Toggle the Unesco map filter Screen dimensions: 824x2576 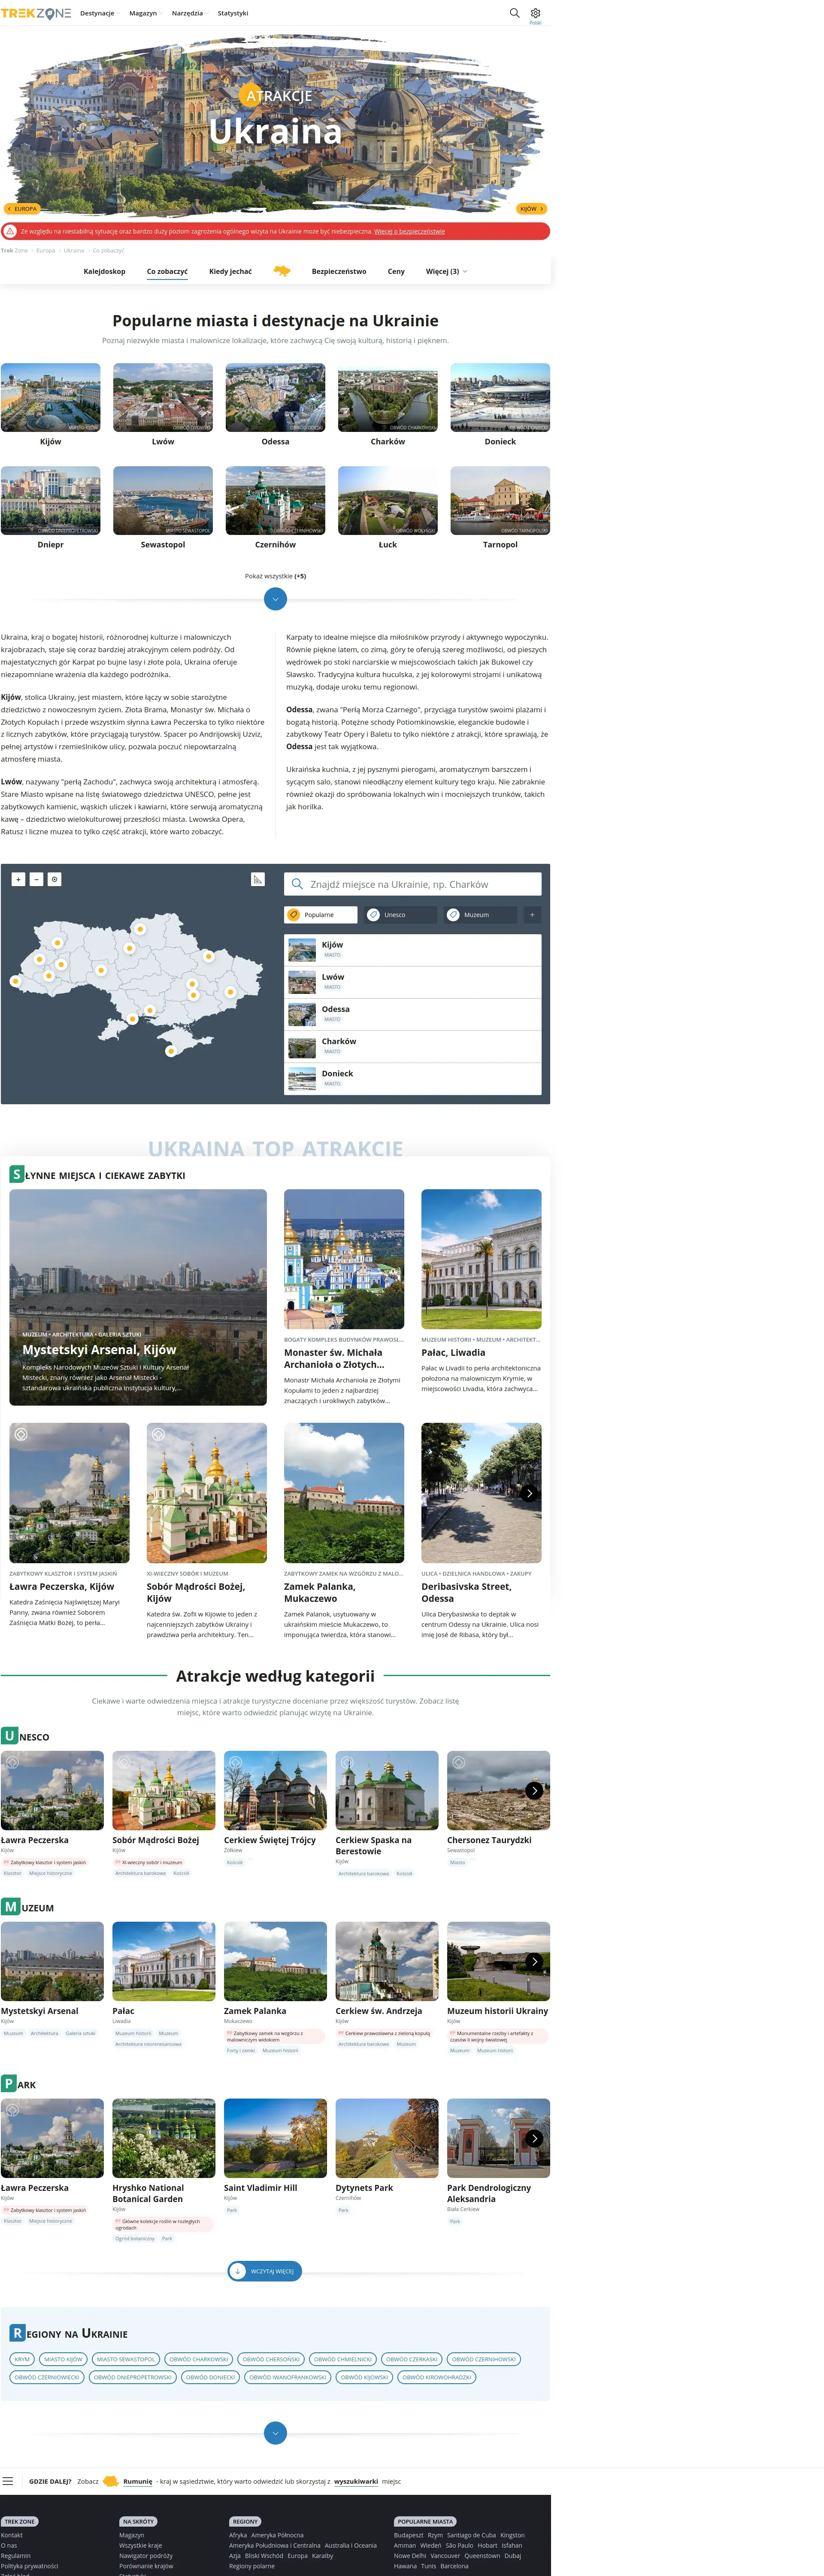[x=400, y=914]
